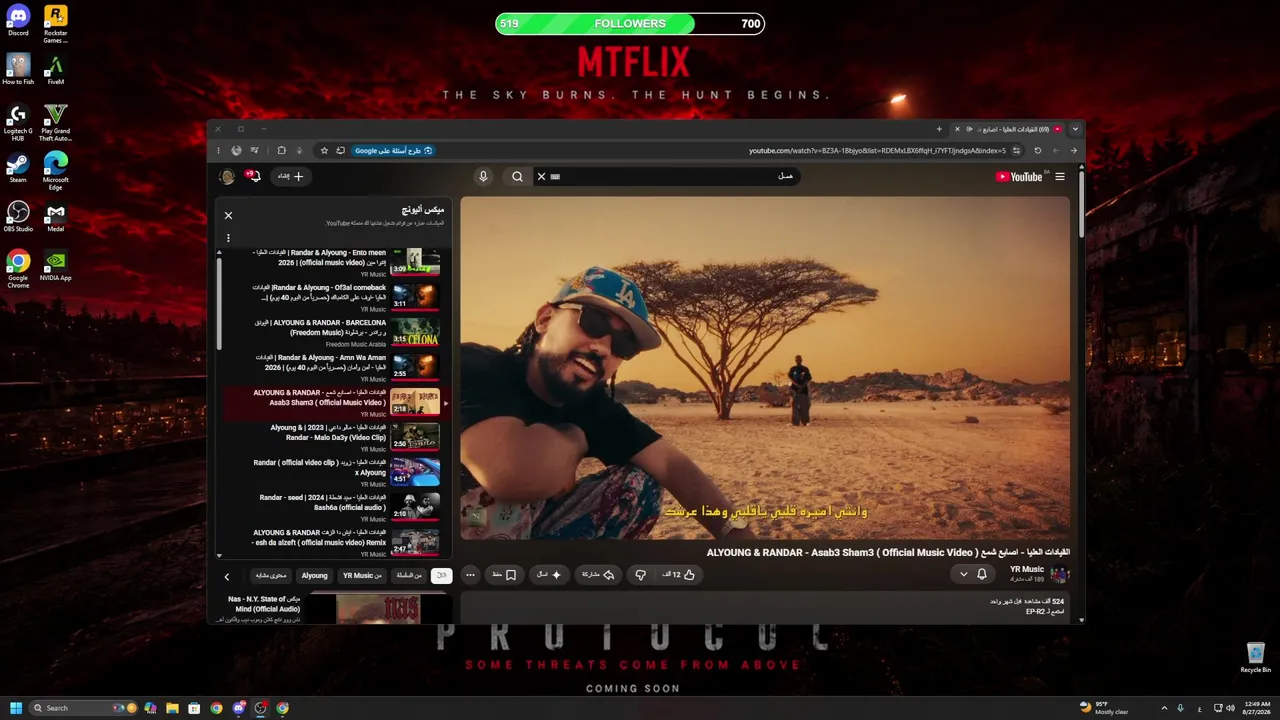The height and width of the screenshot is (720, 1280).
Task: Select the 'YR Music' filter chip
Action: click(362, 575)
